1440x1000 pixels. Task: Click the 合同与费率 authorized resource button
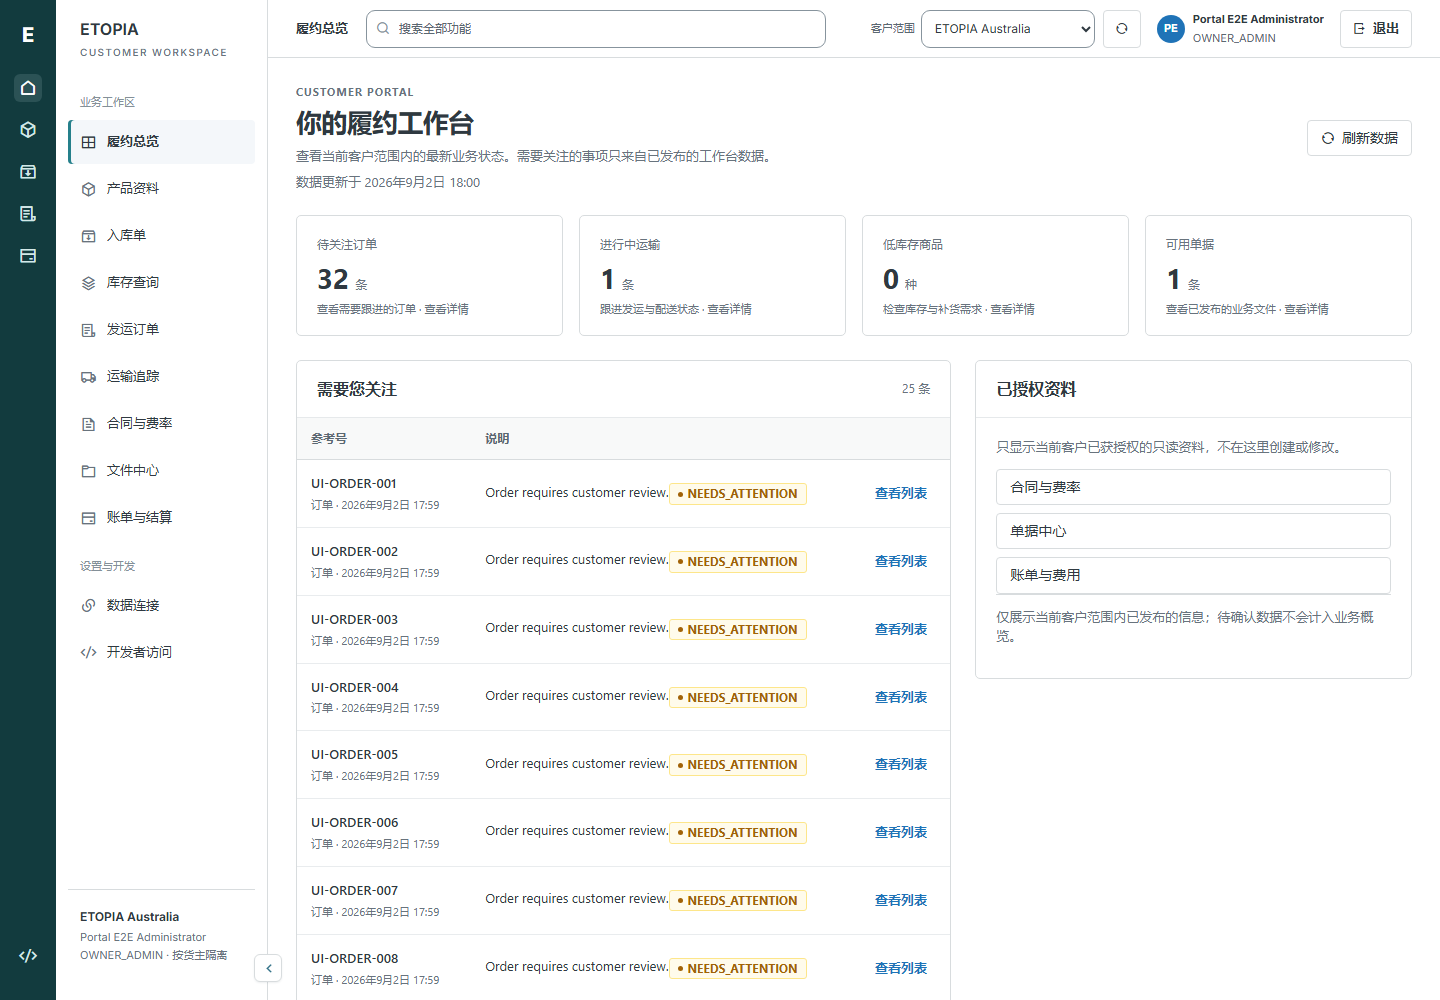(1193, 487)
